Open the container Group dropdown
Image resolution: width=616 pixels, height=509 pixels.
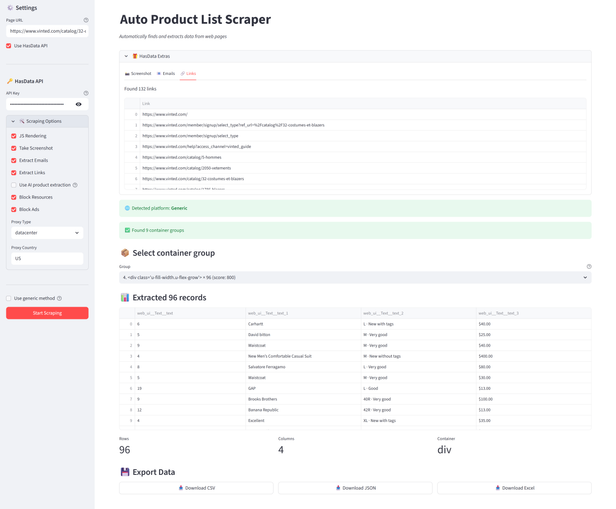coord(355,277)
